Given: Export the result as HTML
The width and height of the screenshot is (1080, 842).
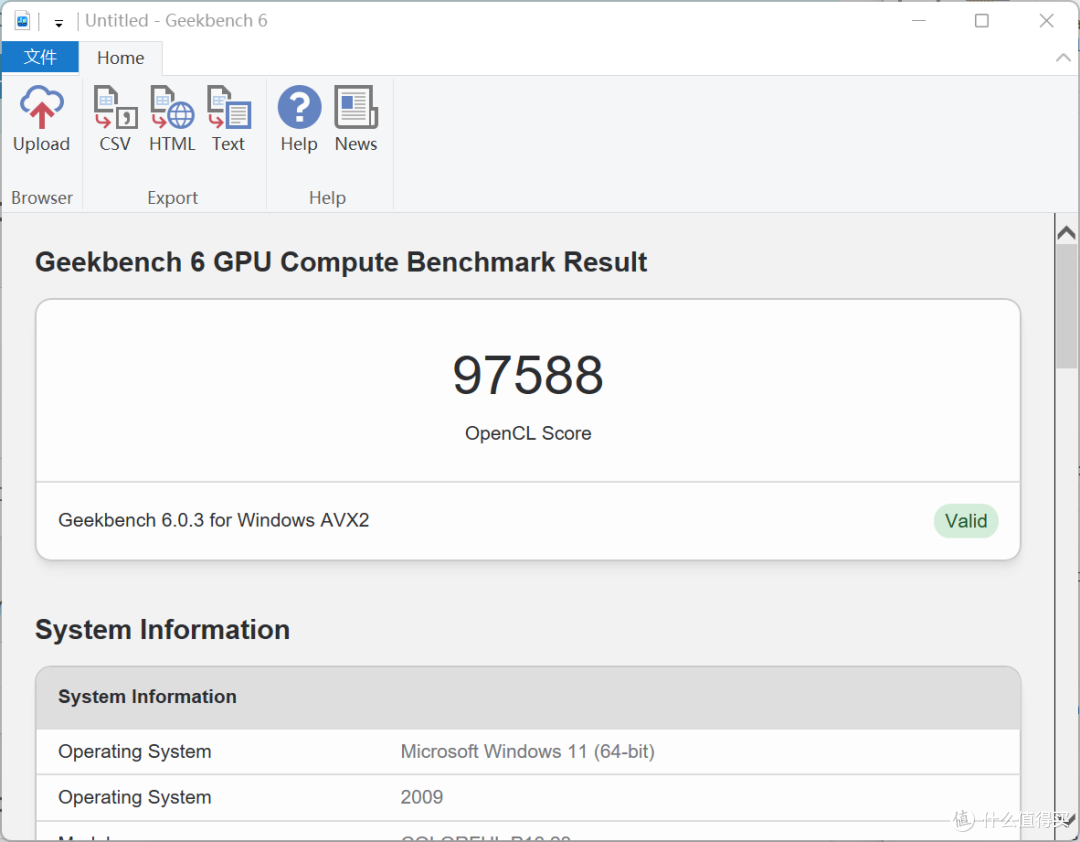Looking at the screenshot, I should click(x=172, y=119).
